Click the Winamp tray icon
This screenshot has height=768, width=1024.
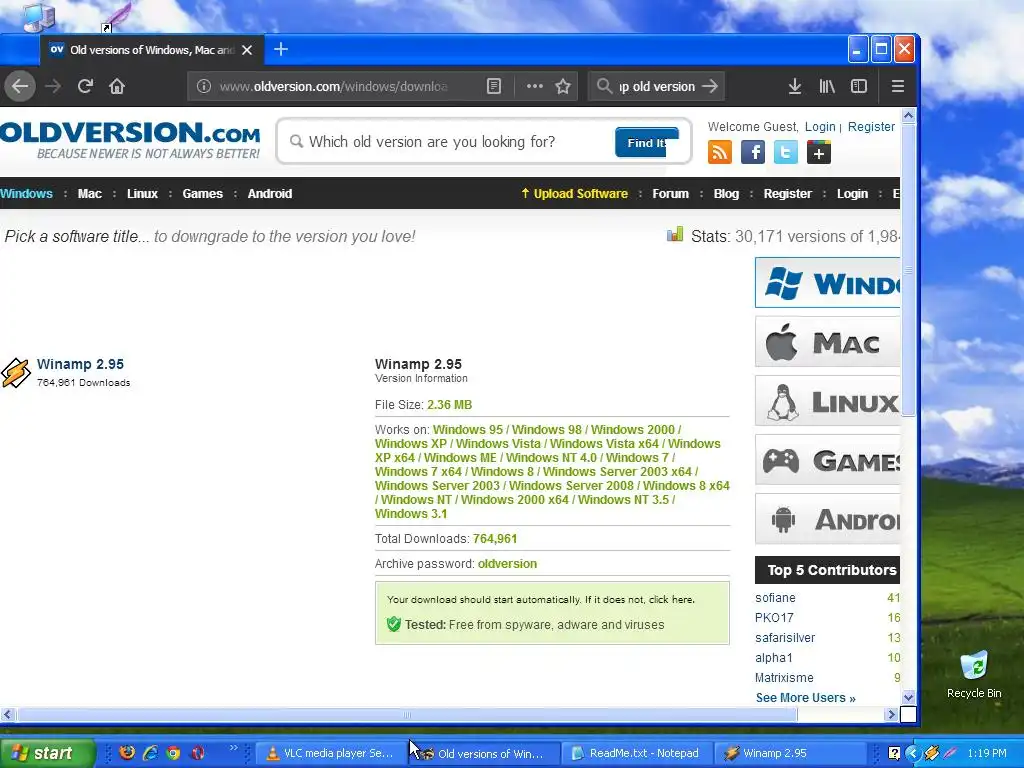pos(932,753)
